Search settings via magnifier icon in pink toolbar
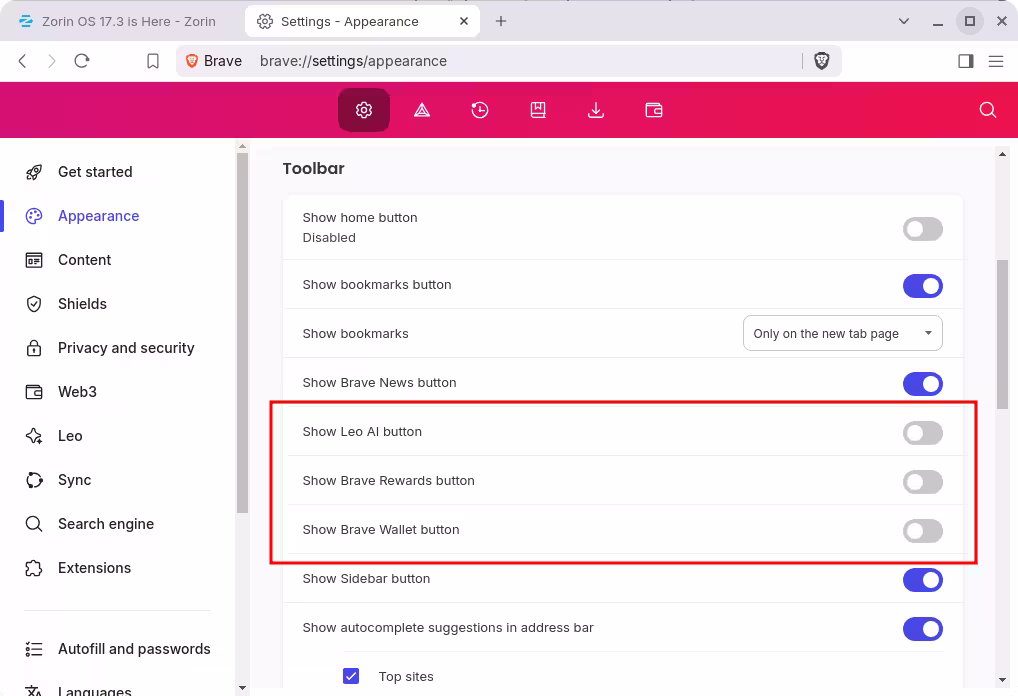This screenshot has width=1018, height=696. 987,110
